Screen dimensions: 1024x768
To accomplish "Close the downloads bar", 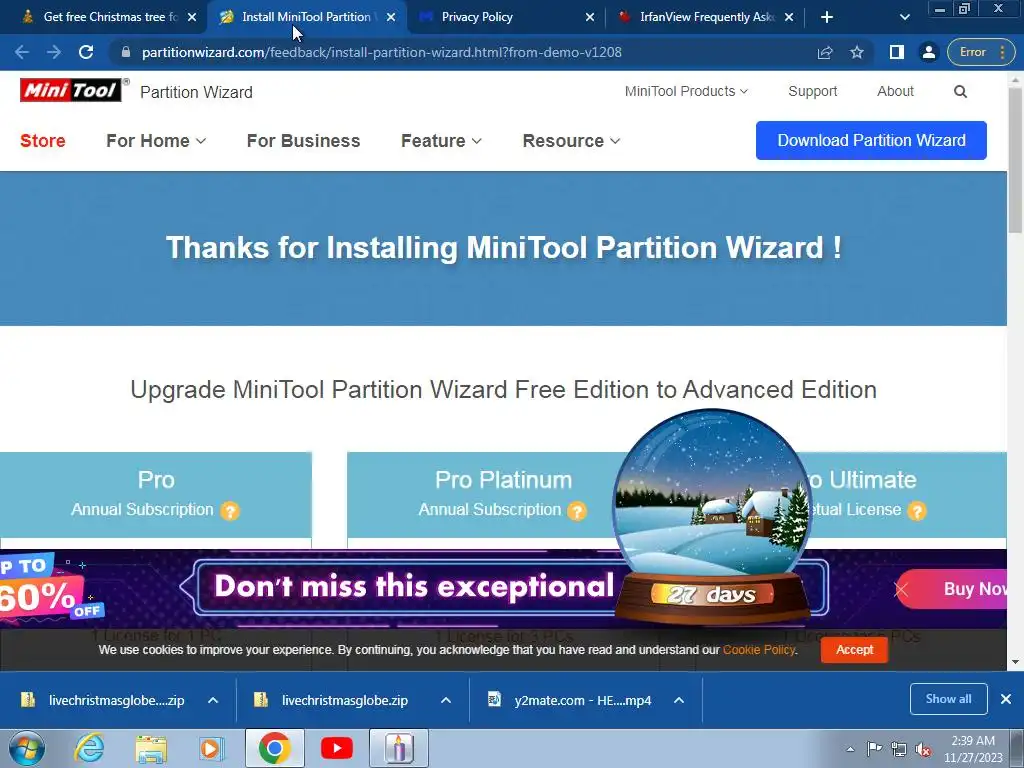I will tap(1006, 699).
